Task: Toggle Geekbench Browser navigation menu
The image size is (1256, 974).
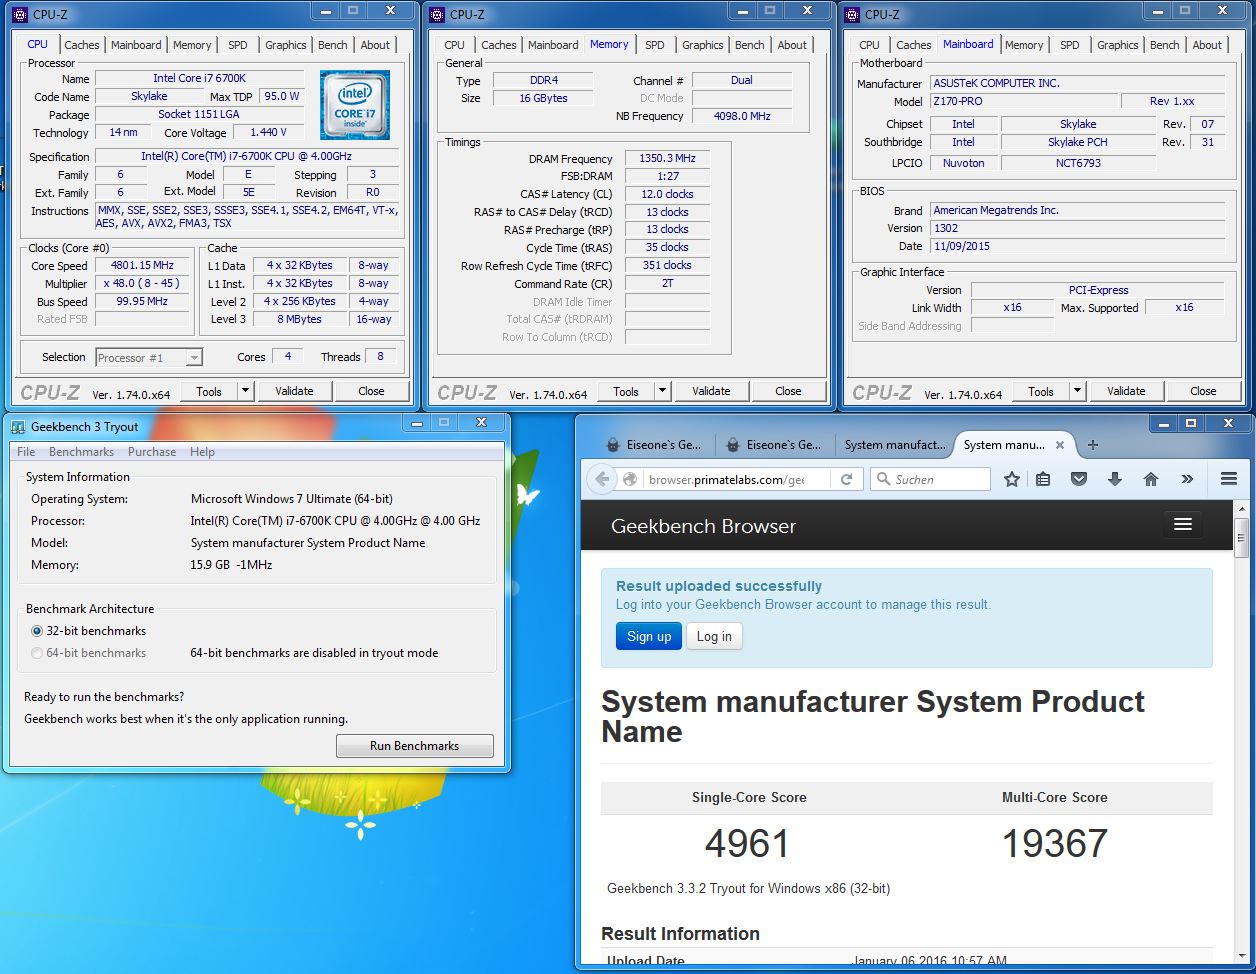Action: [1183, 525]
